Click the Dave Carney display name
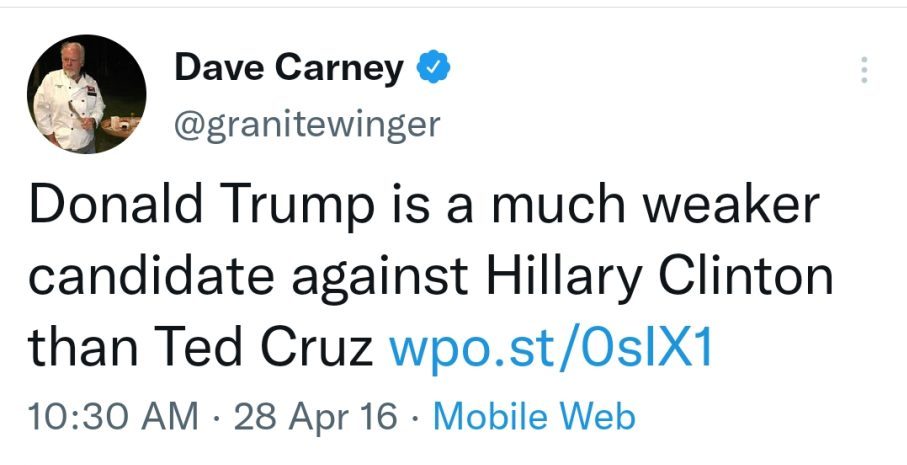The width and height of the screenshot is (907, 465). point(289,68)
